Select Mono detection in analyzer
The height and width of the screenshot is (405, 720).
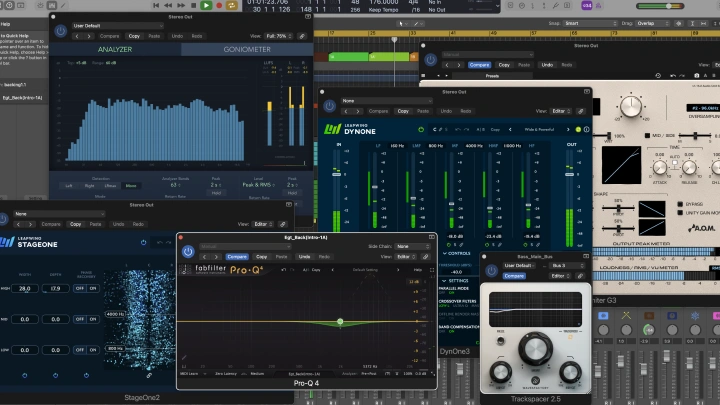(131, 186)
